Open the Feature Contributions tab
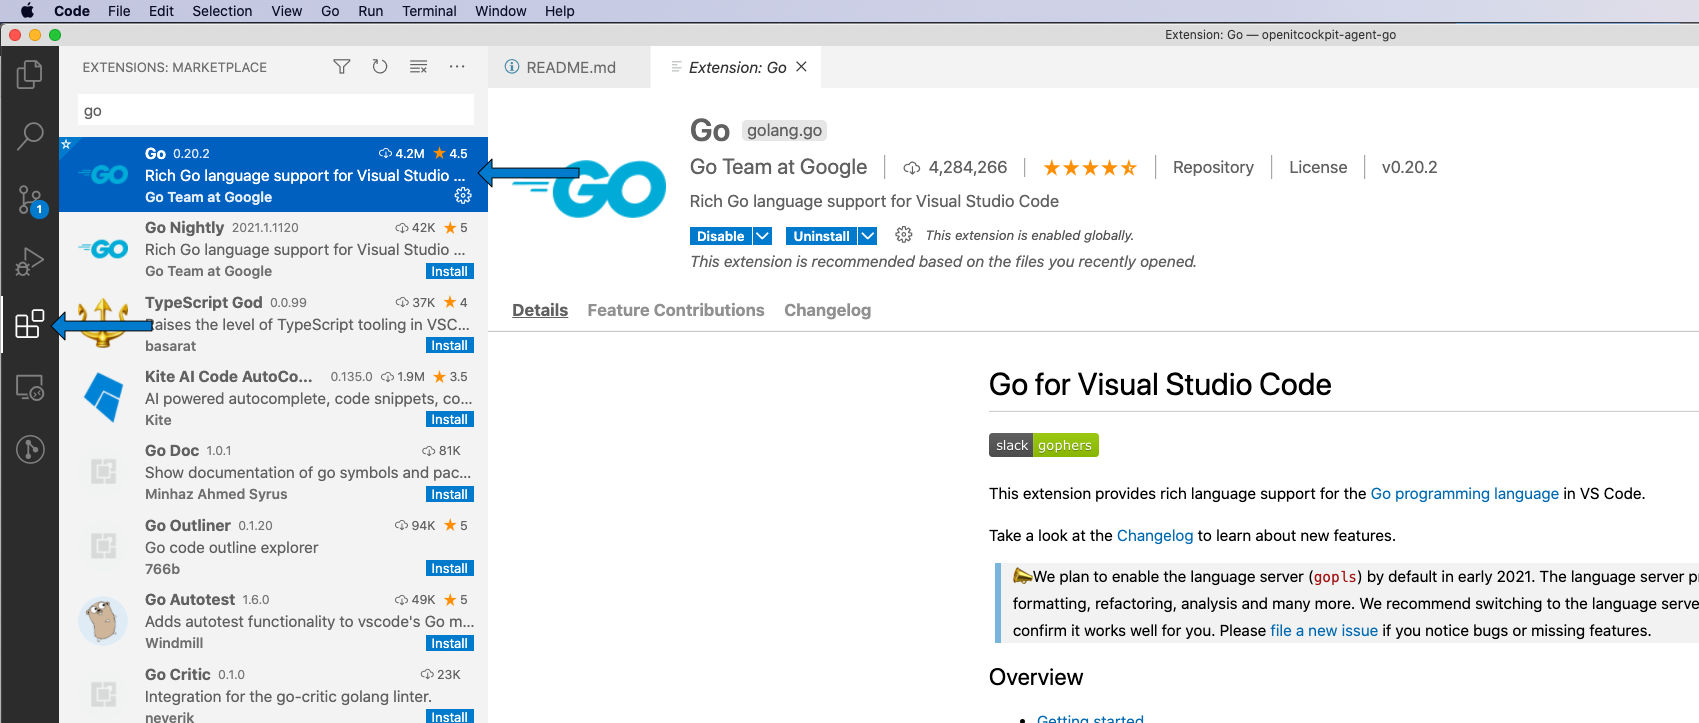This screenshot has height=723, width=1699. click(676, 310)
